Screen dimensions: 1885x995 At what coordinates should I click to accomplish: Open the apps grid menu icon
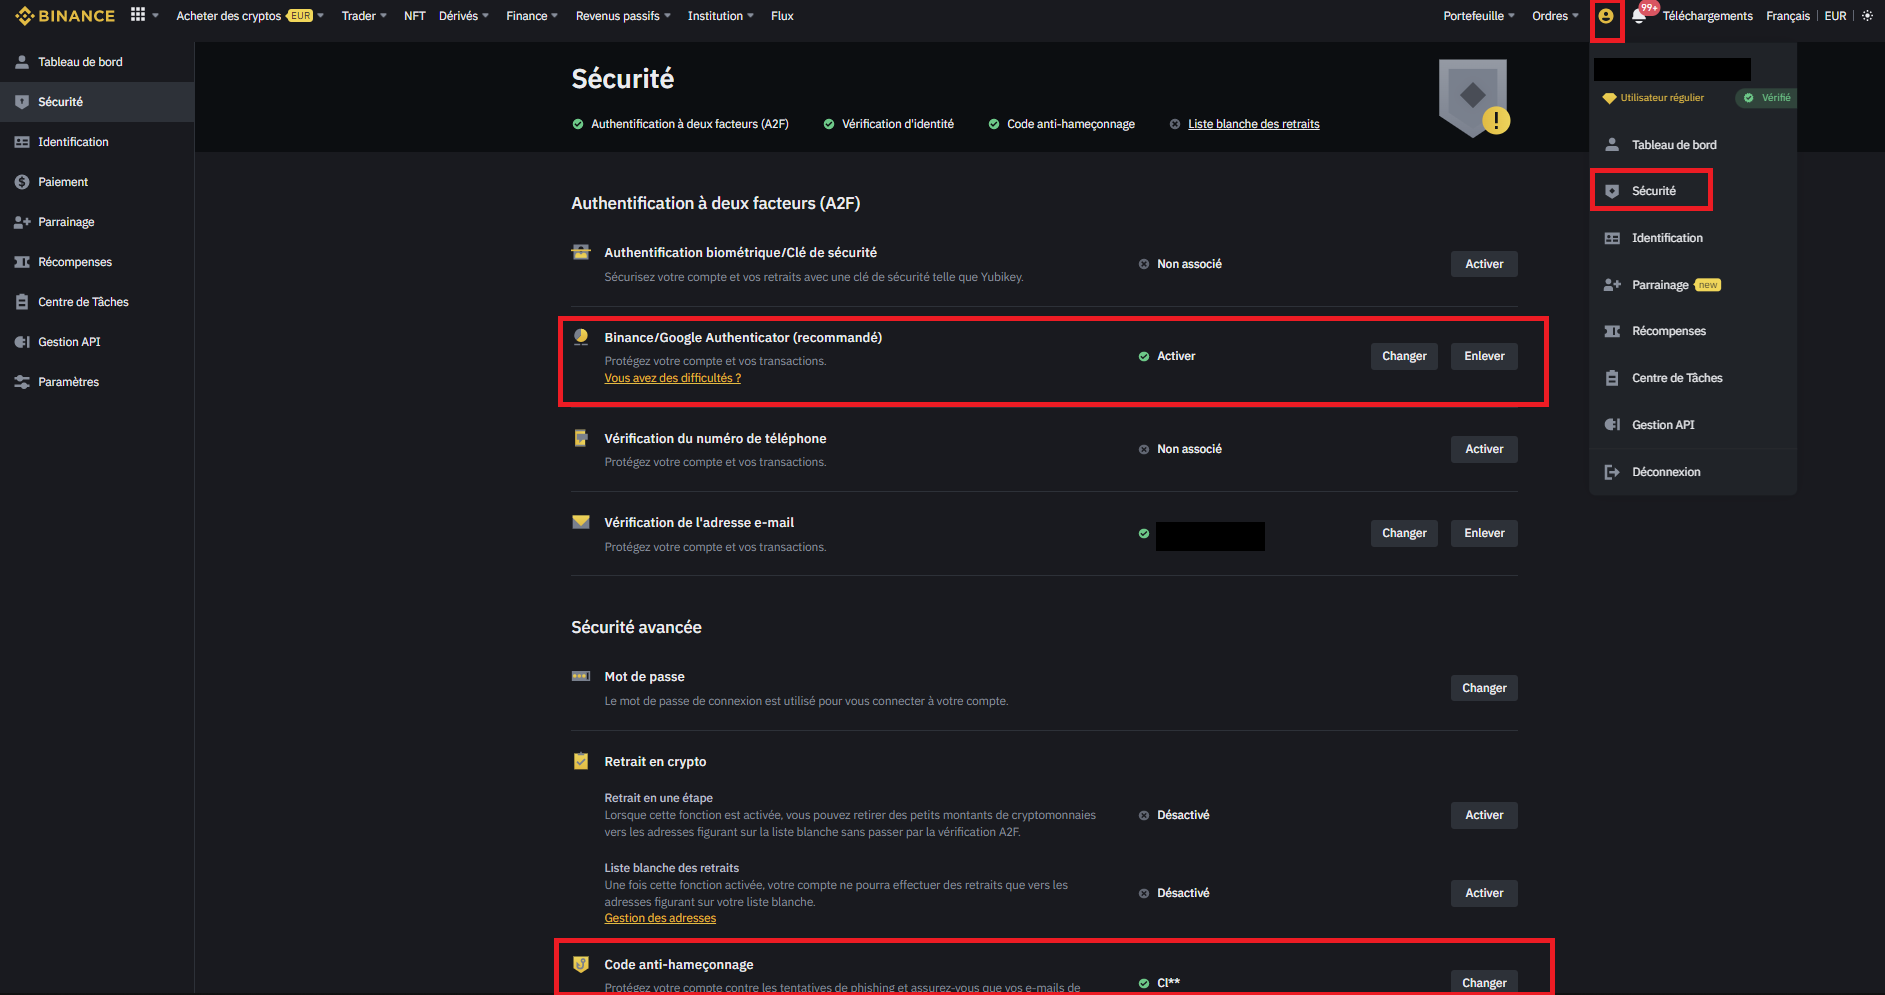[x=138, y=15]
